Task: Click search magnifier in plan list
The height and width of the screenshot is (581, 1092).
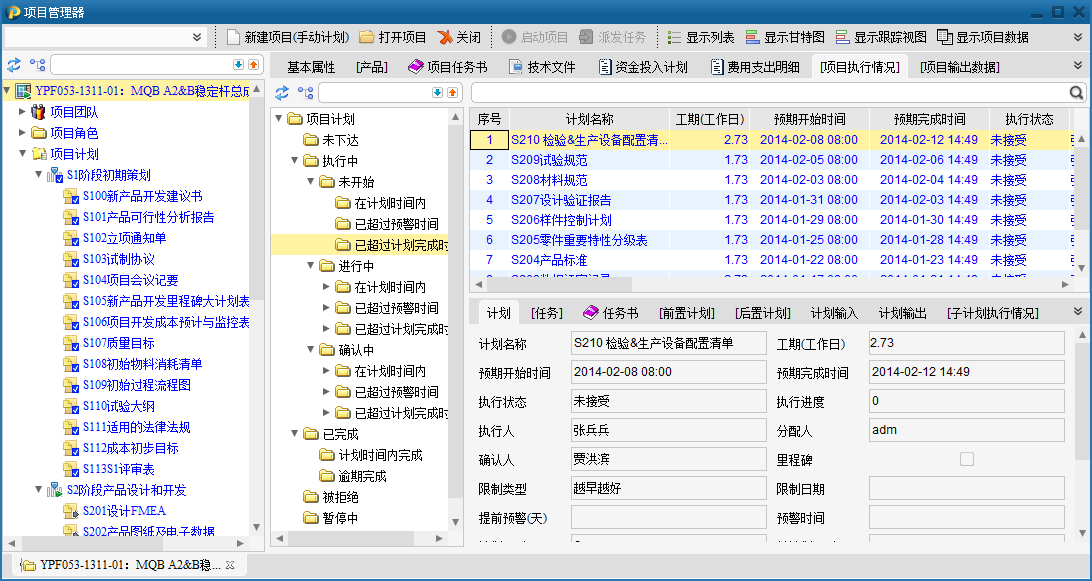Action: pos(1077,92)
